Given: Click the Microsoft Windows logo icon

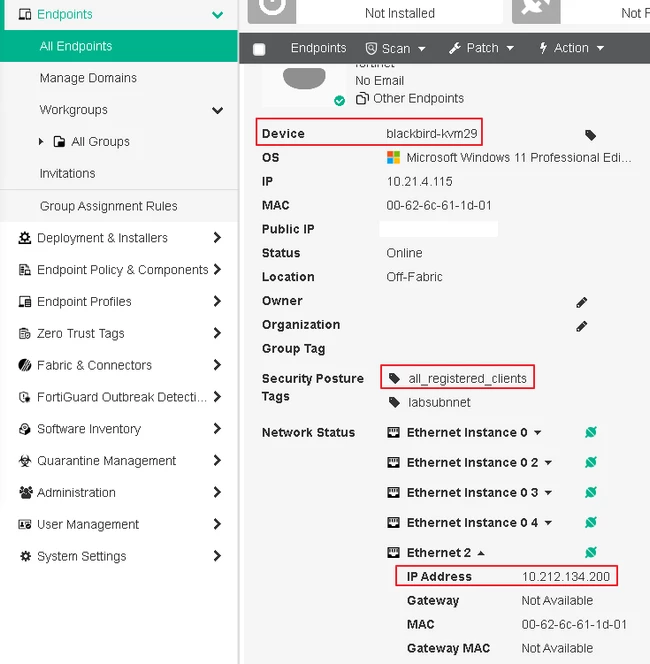Looking at the screenshot, I should pyautogui.click(x=393, y=158).
